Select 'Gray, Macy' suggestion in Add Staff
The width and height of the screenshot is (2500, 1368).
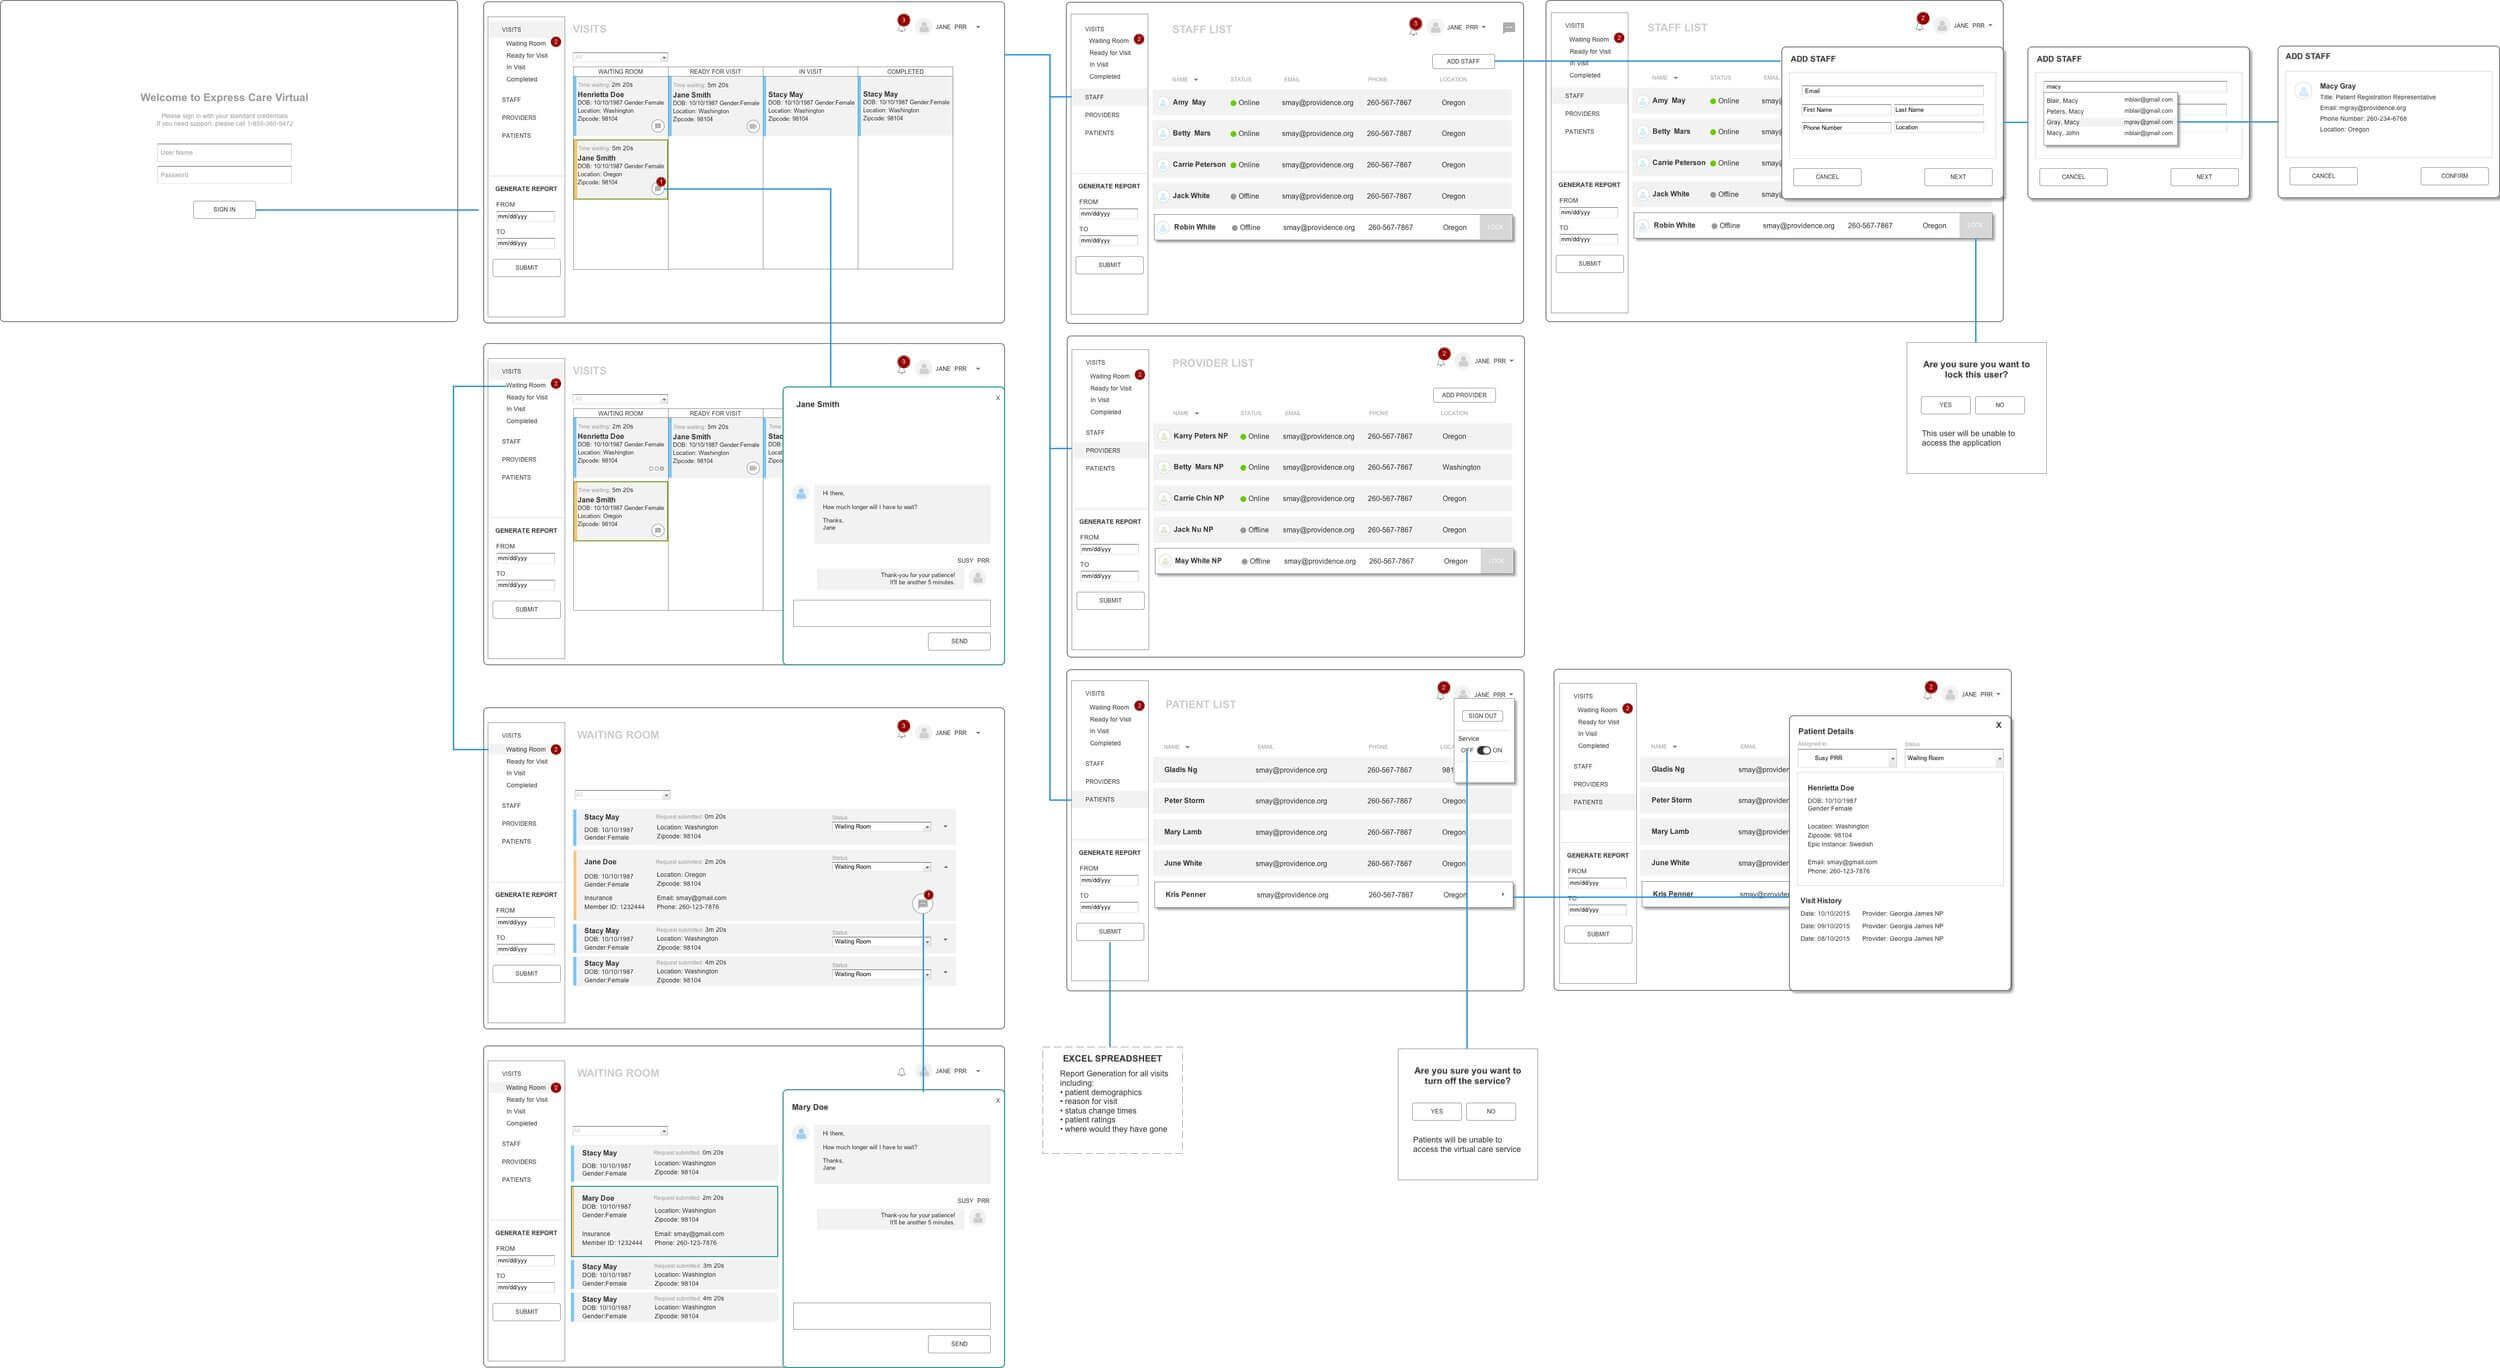tap(2109, 122)
